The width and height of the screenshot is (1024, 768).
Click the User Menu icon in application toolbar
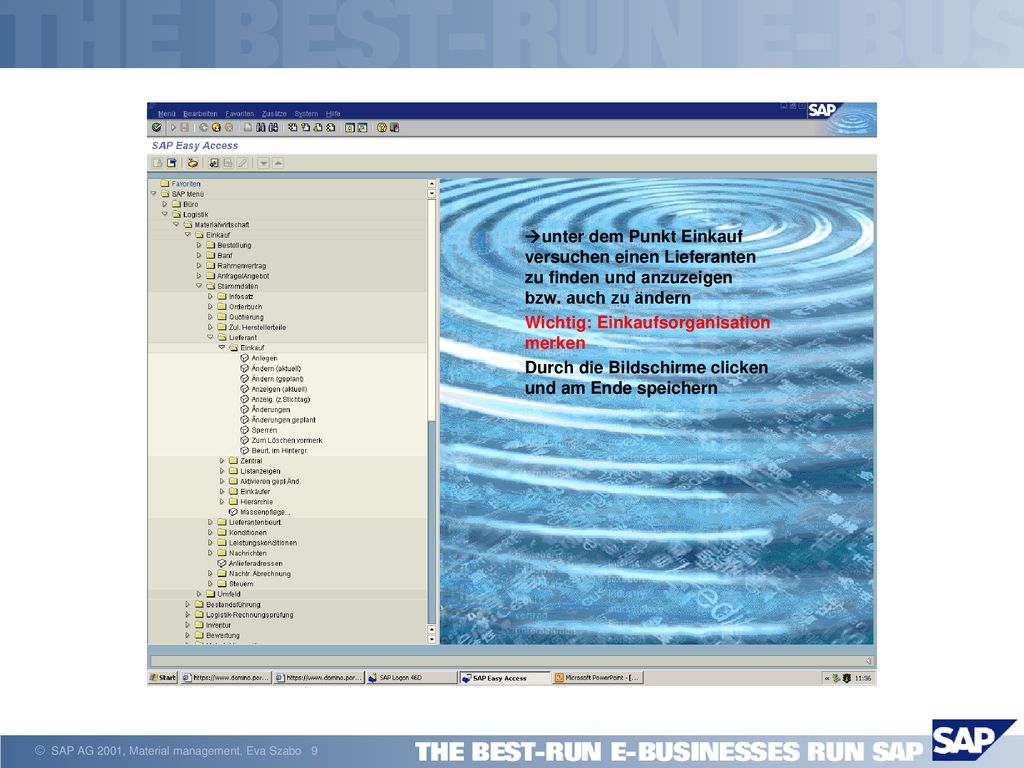click(x=157, y=163)
